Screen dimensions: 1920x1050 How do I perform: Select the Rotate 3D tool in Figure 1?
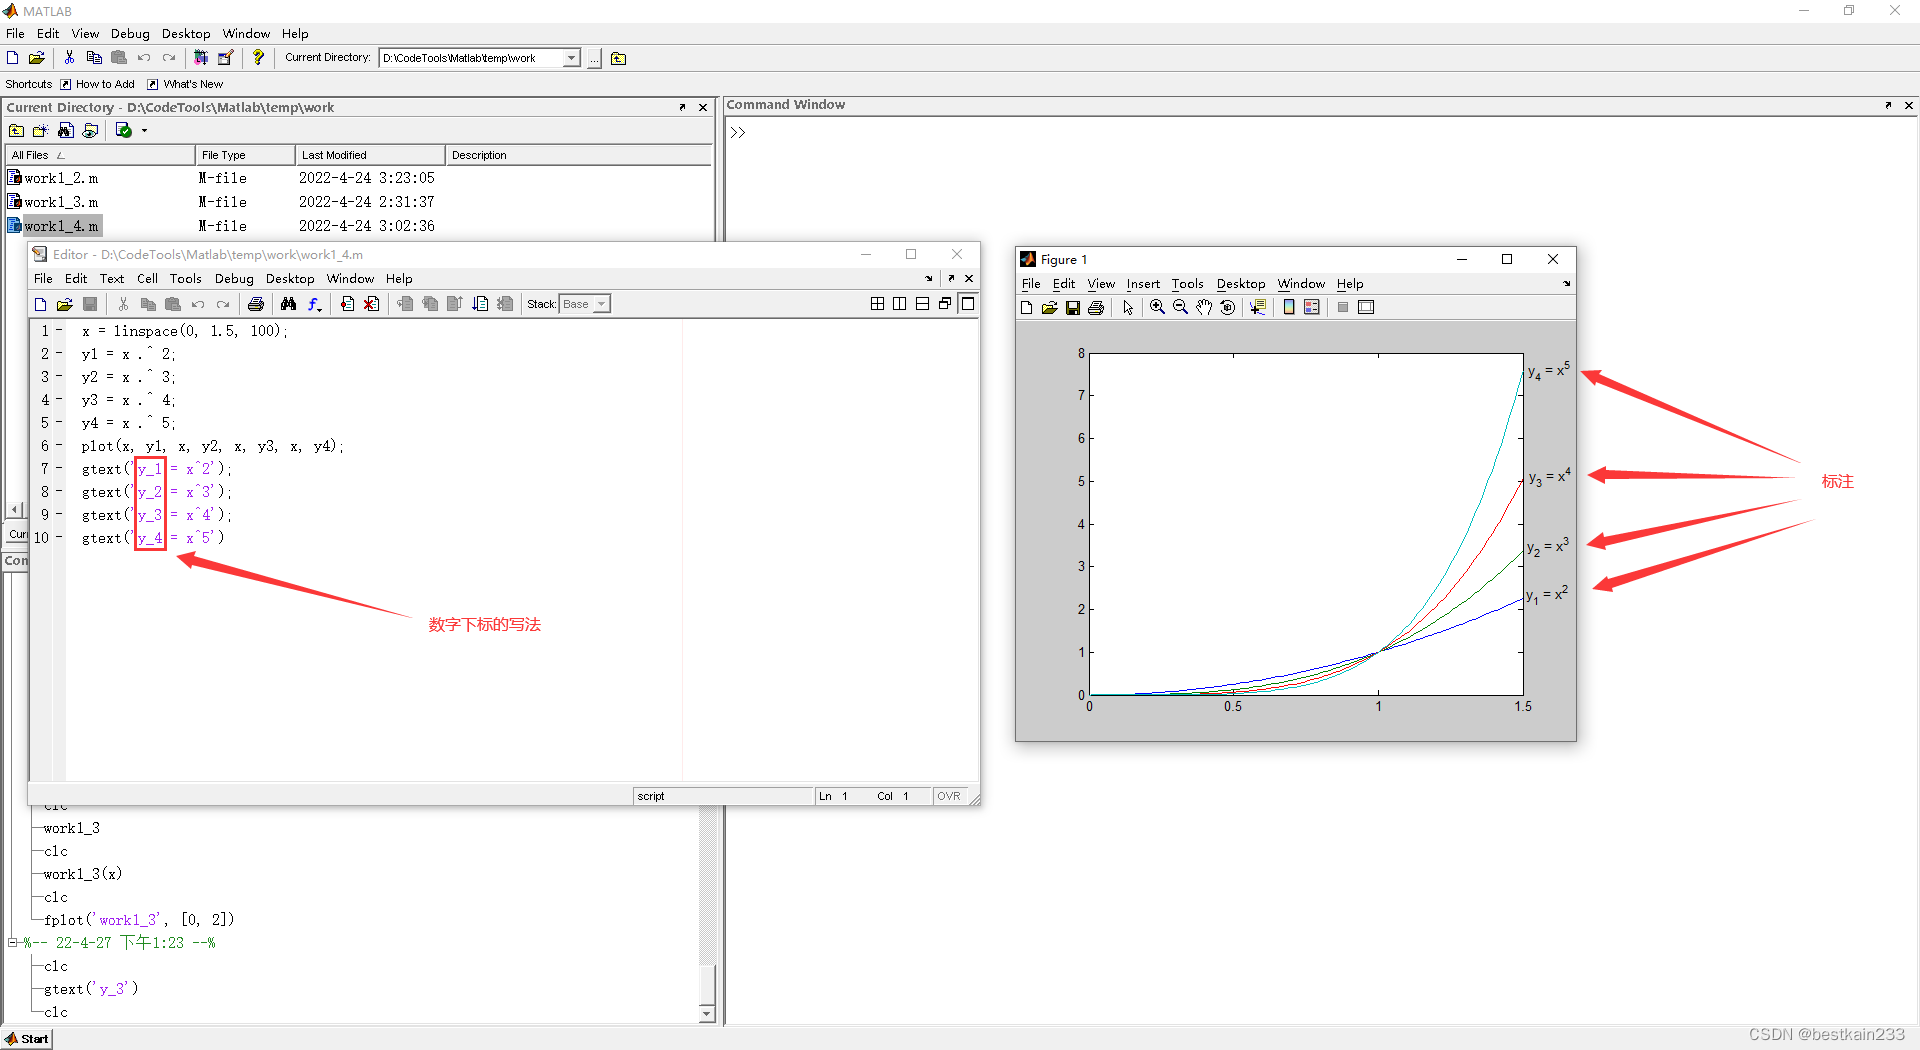tap(1228, 307)
